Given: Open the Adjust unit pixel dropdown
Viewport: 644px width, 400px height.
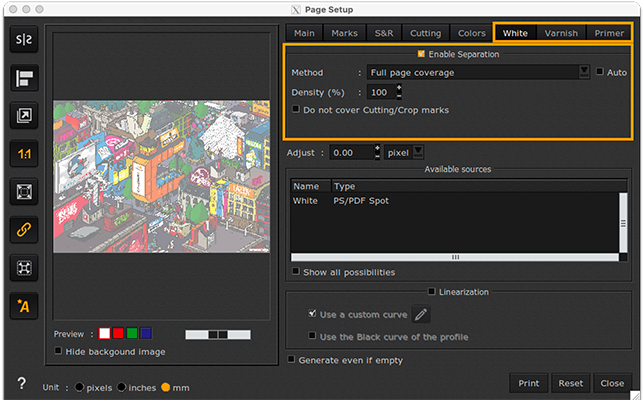Looking at the screenshot, I should [418, 153].
